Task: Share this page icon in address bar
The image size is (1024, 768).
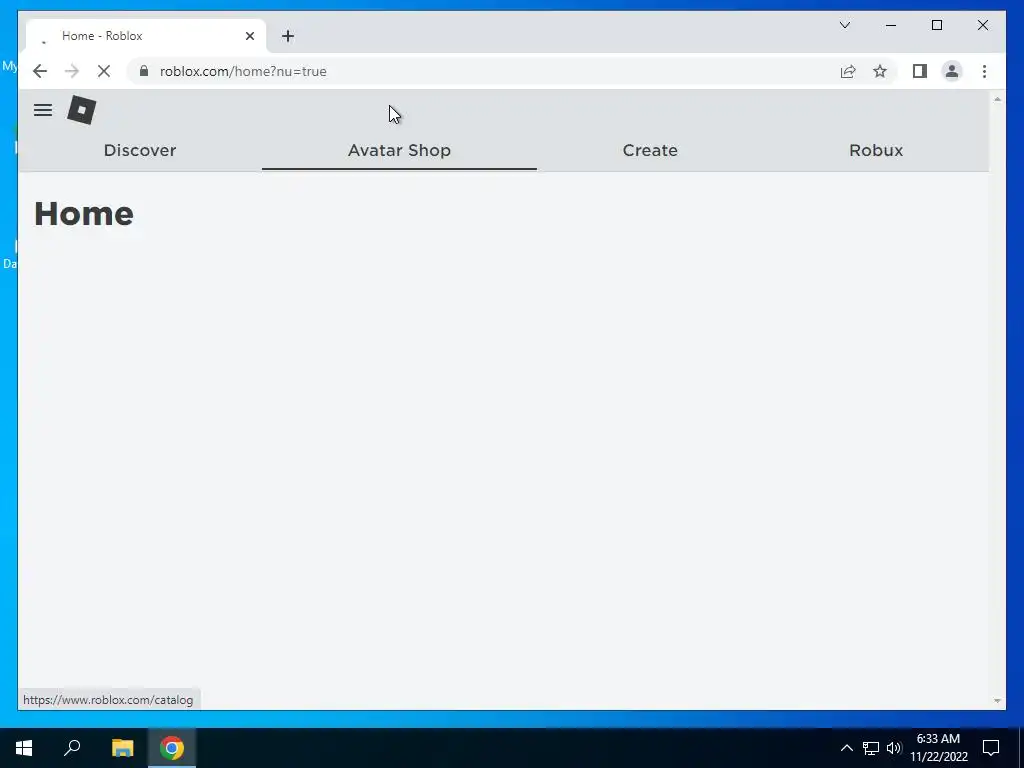Action: click(x=848, y=71)
